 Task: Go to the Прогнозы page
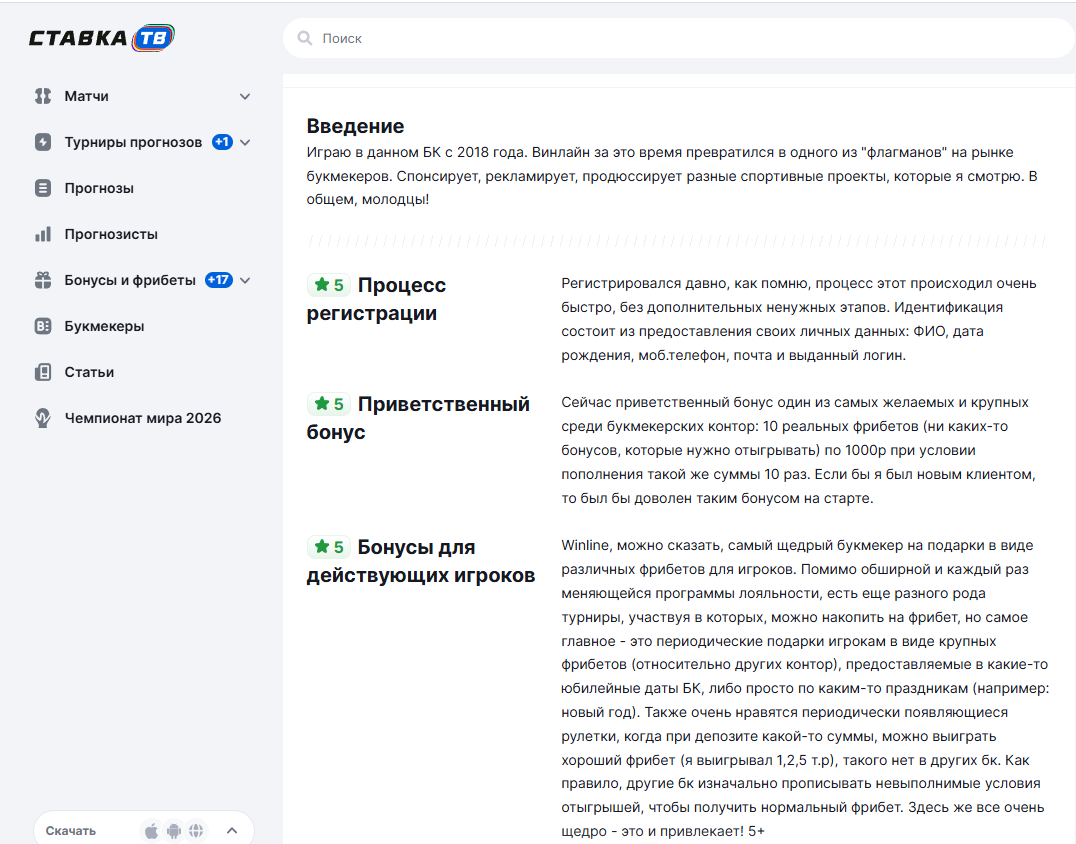pyautogui.click(x=99, y=188)
